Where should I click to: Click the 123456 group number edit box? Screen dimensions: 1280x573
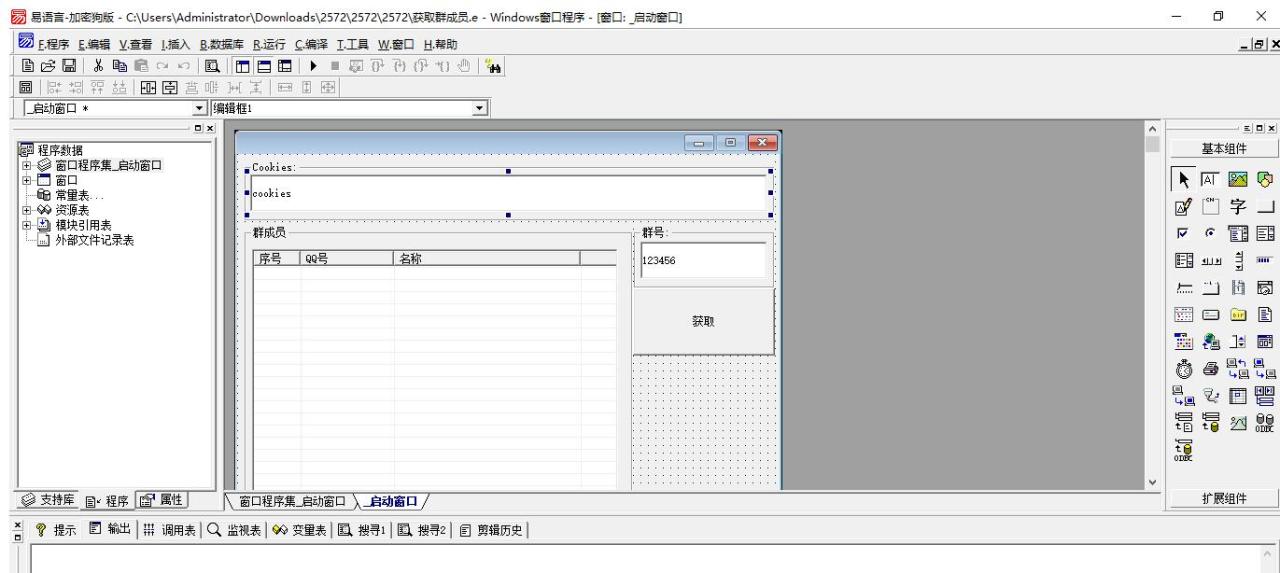point(703,259)
